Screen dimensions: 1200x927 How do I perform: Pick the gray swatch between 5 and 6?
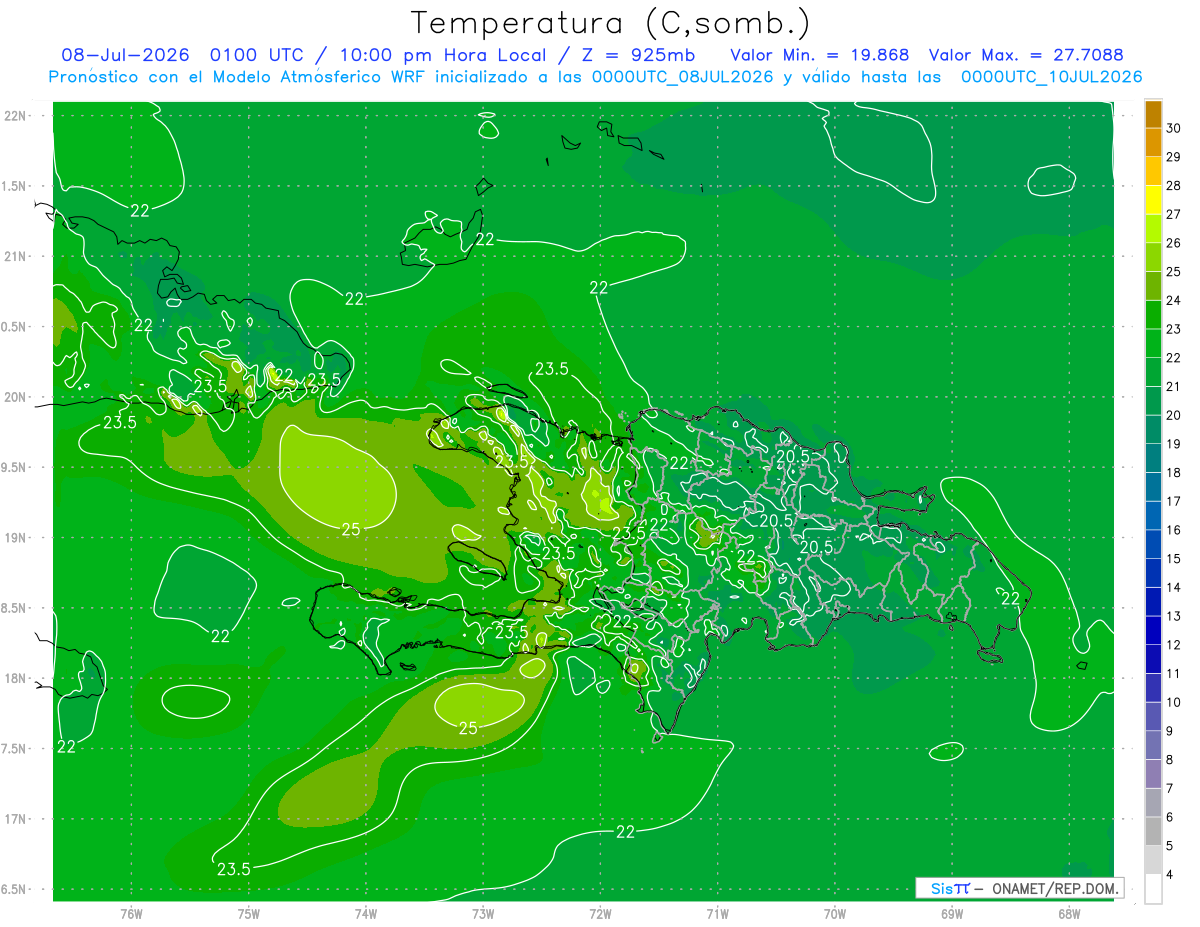pyautogui.click(x=1153, y=832)
